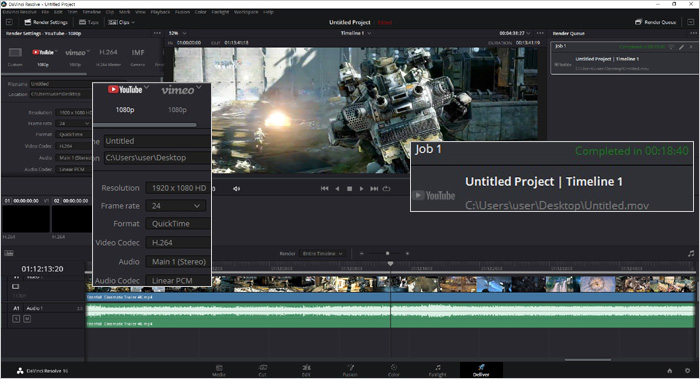Open Project Settings gear icon
700x379 pixels.
688,371
